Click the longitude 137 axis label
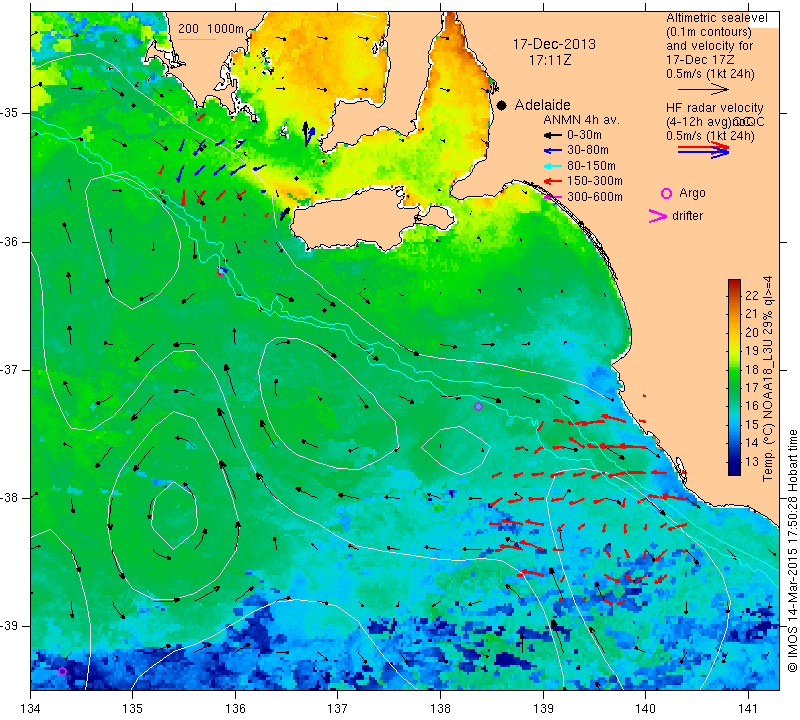The height and width of the screenshot is (720, 800). 337,708
